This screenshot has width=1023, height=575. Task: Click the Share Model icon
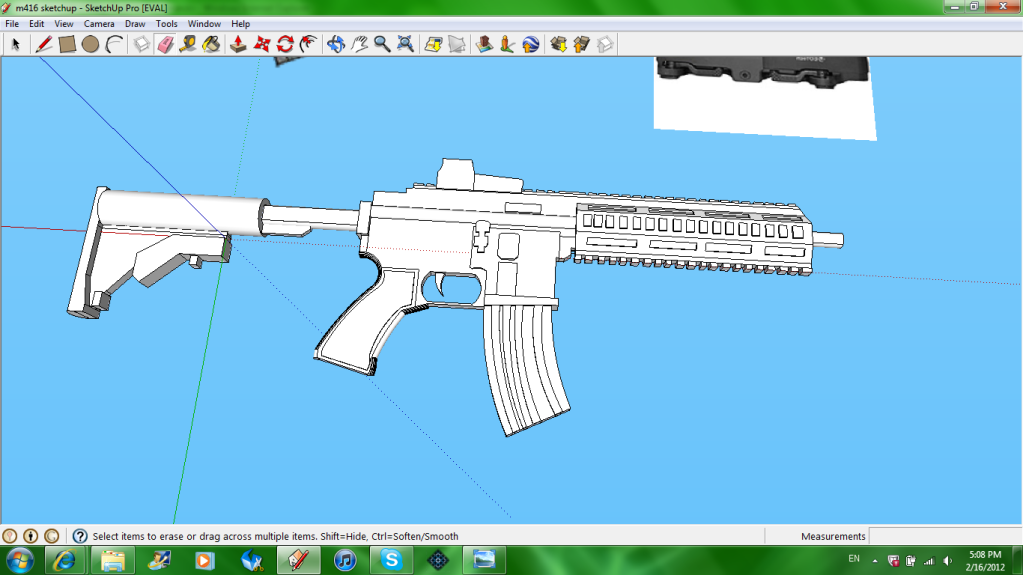click(x=581, y=44)
